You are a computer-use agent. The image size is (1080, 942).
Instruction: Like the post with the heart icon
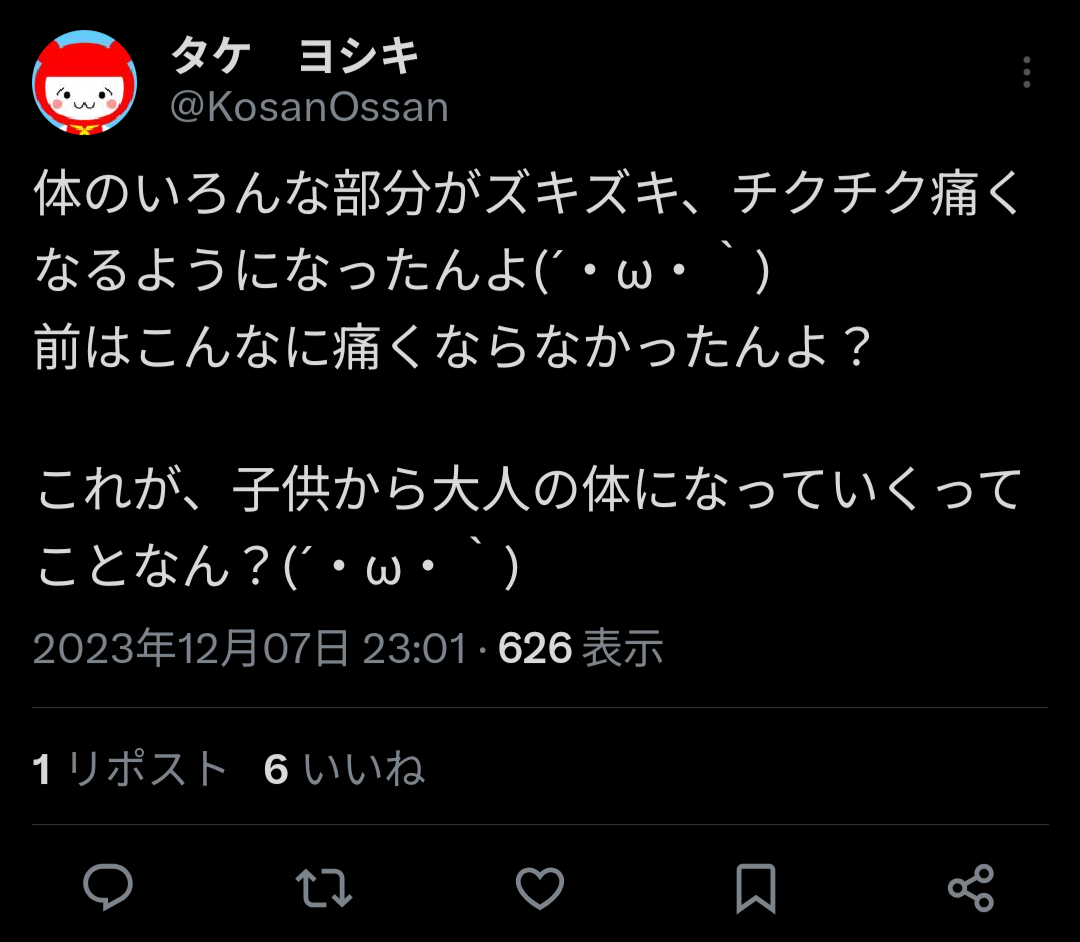pos(540,887)
